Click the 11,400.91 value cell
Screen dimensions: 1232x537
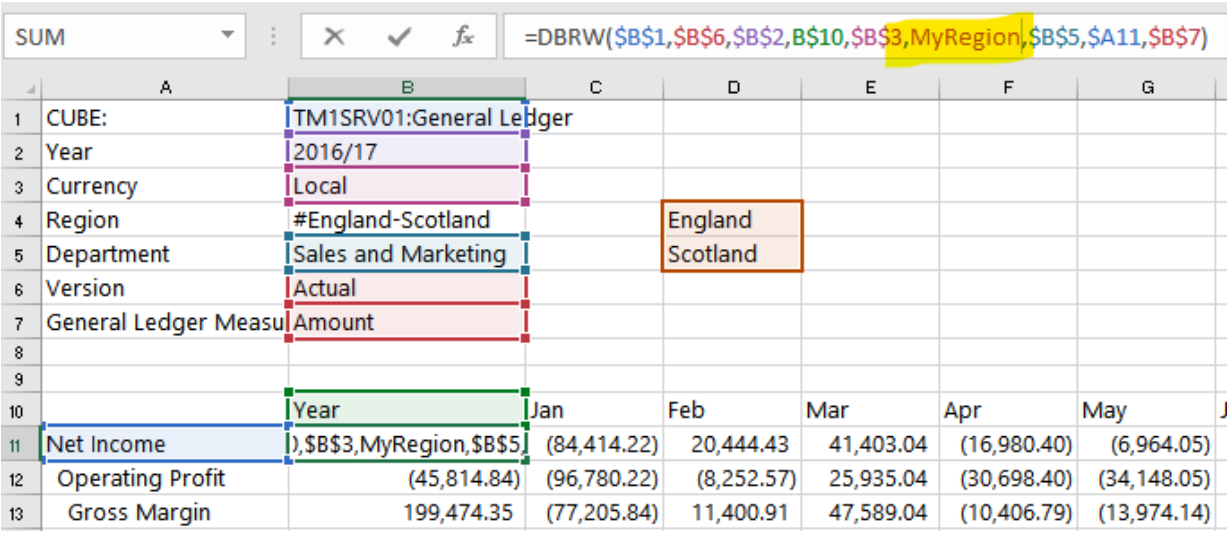(732, 513)
